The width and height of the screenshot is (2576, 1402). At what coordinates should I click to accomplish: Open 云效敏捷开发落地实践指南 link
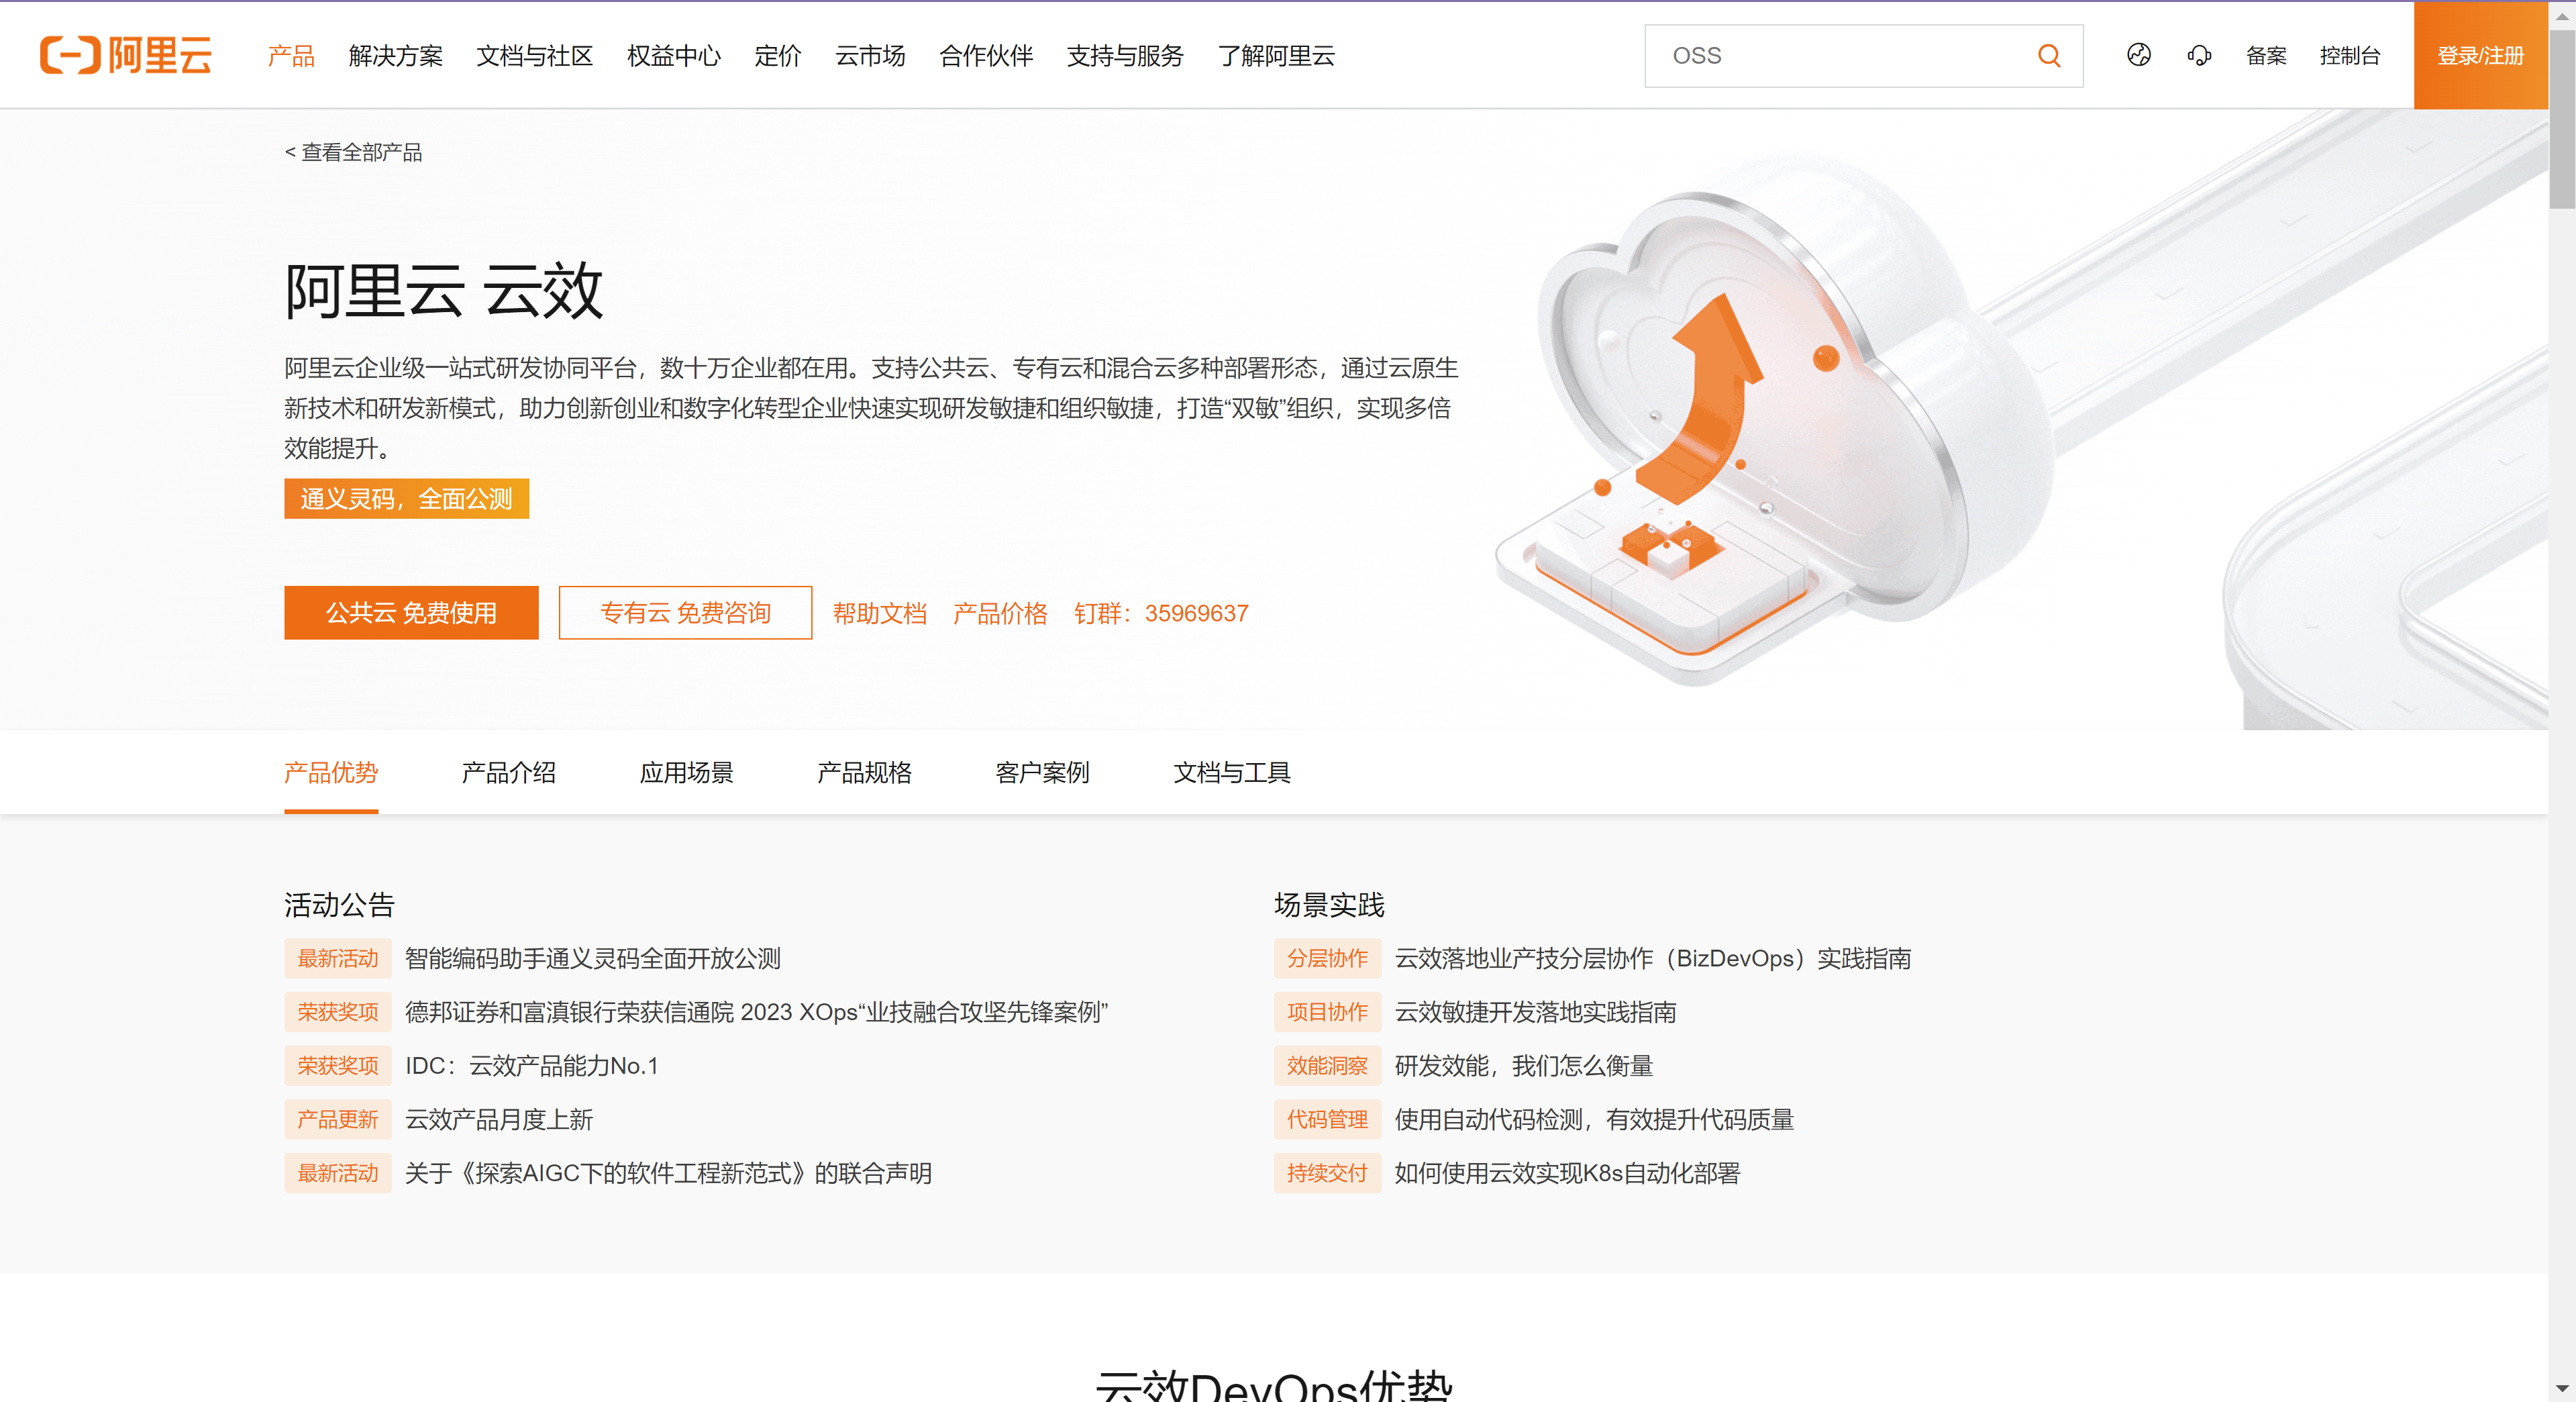(x=1535, y=1012)
